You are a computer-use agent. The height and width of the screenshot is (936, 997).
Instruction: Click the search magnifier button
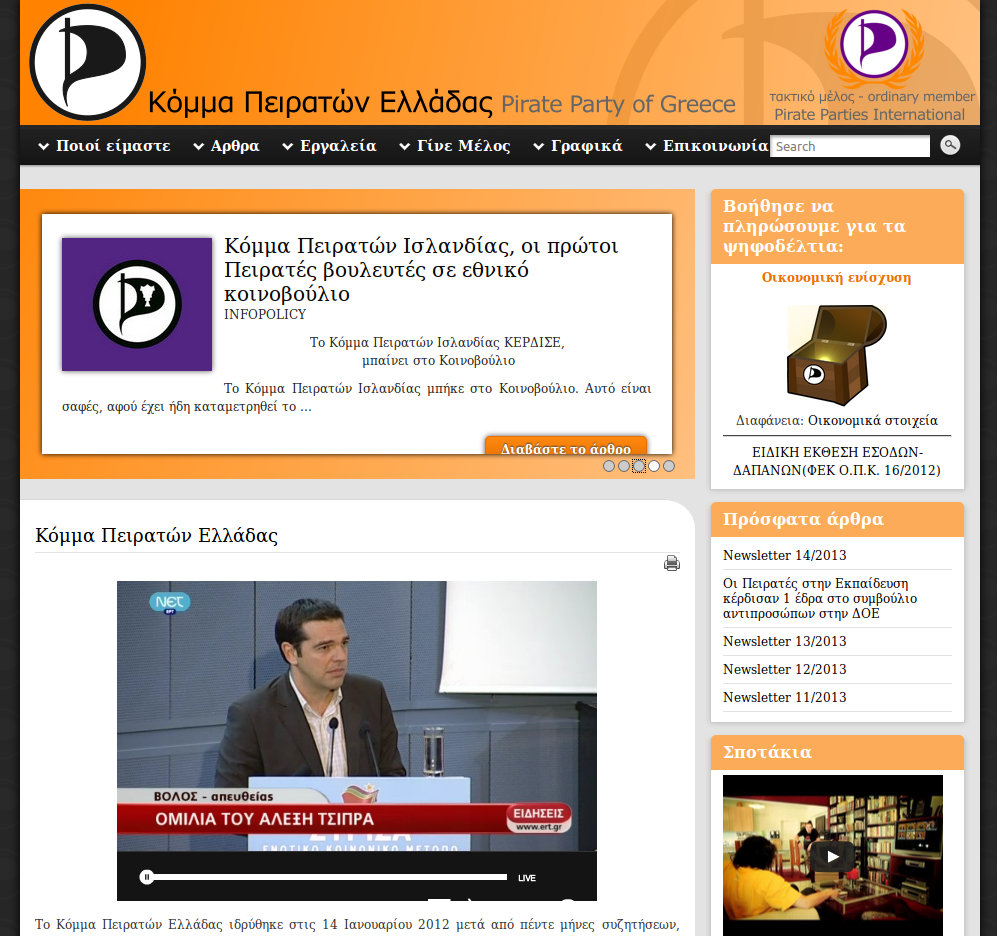pyautogui.click(x=949, y=146)
